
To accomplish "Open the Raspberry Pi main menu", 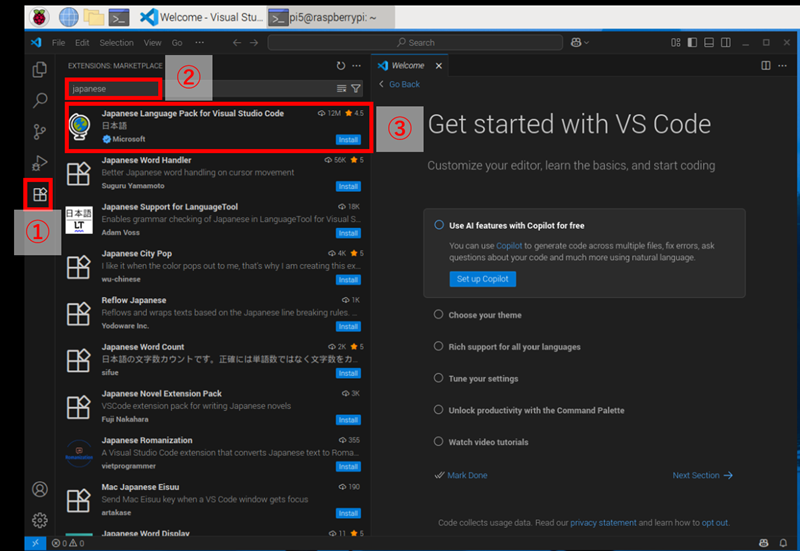I will [x=39, y=17].
